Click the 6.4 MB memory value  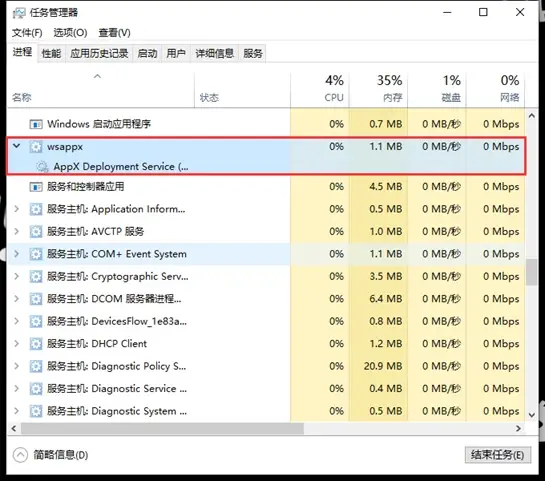[x=386, y=299]
